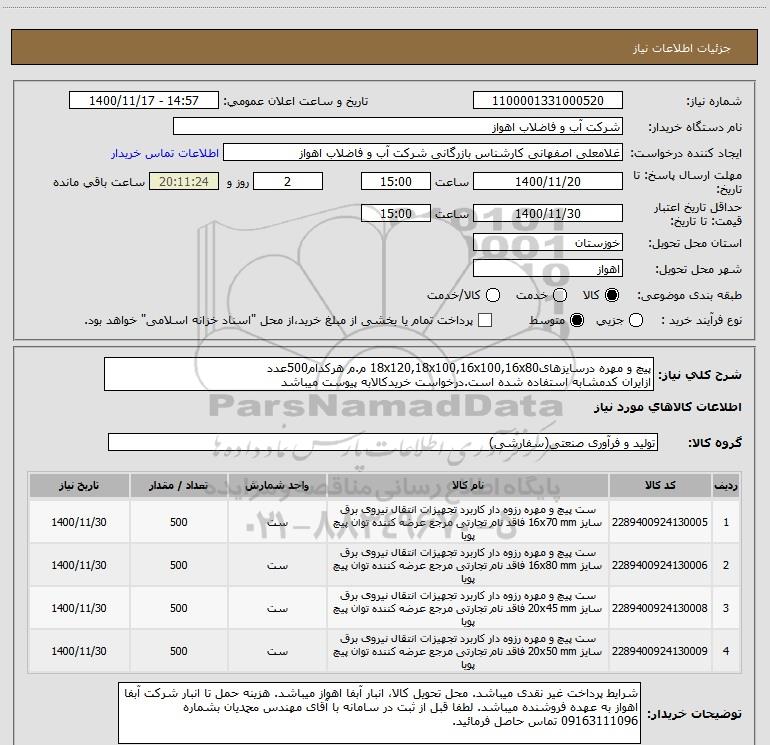This screenshot has height=745, width=770.
Task: Click the اطلاعات کالاهای مورد نیاز heading
Action: pos(668,407)
